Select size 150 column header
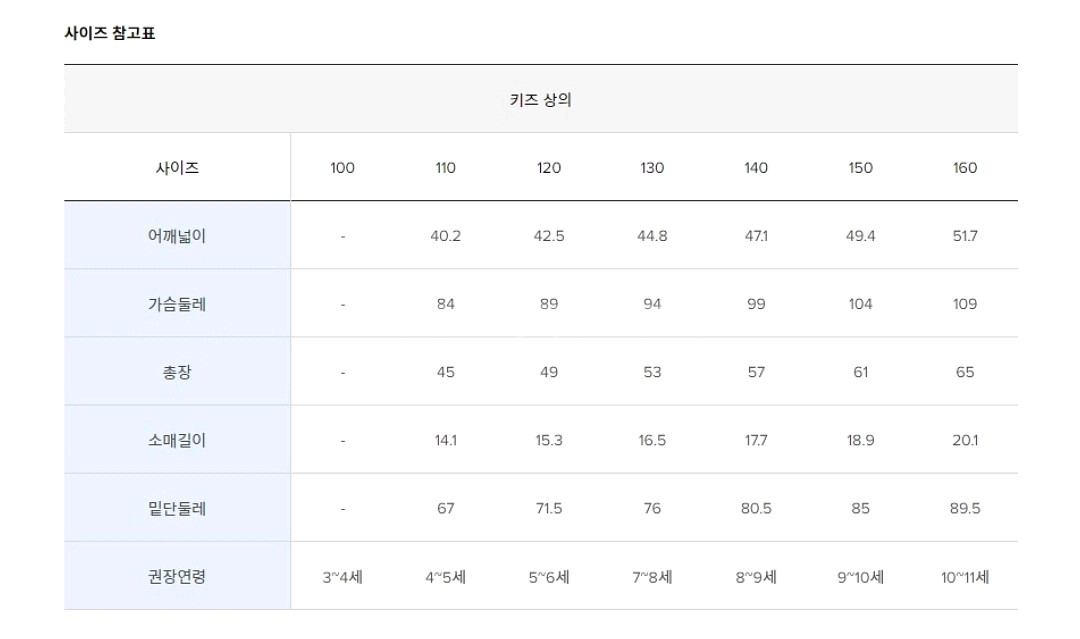 pyautogui.click(x=860, y=168)
